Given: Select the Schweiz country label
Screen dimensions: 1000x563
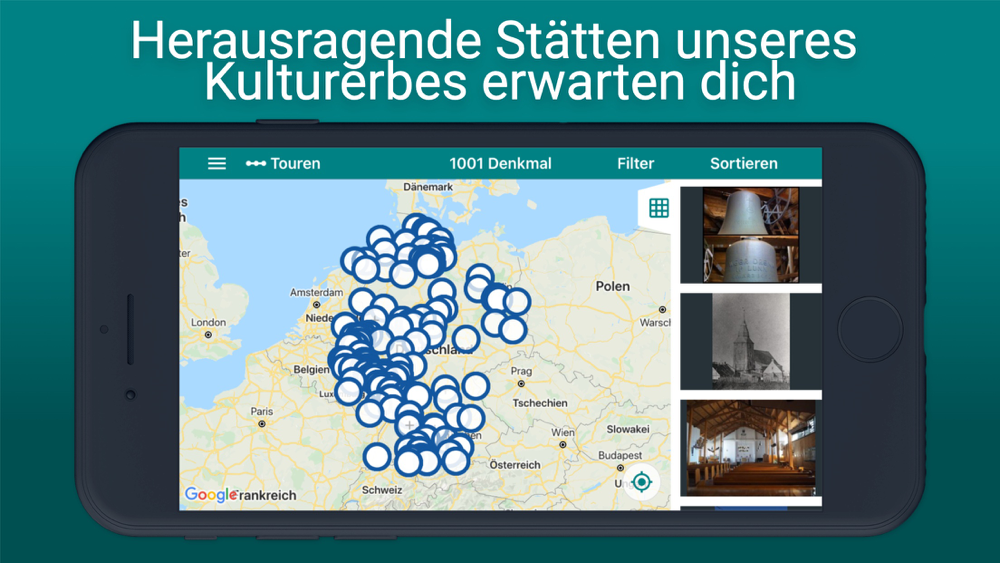Looking at the screenshot, I should [382, 490].
